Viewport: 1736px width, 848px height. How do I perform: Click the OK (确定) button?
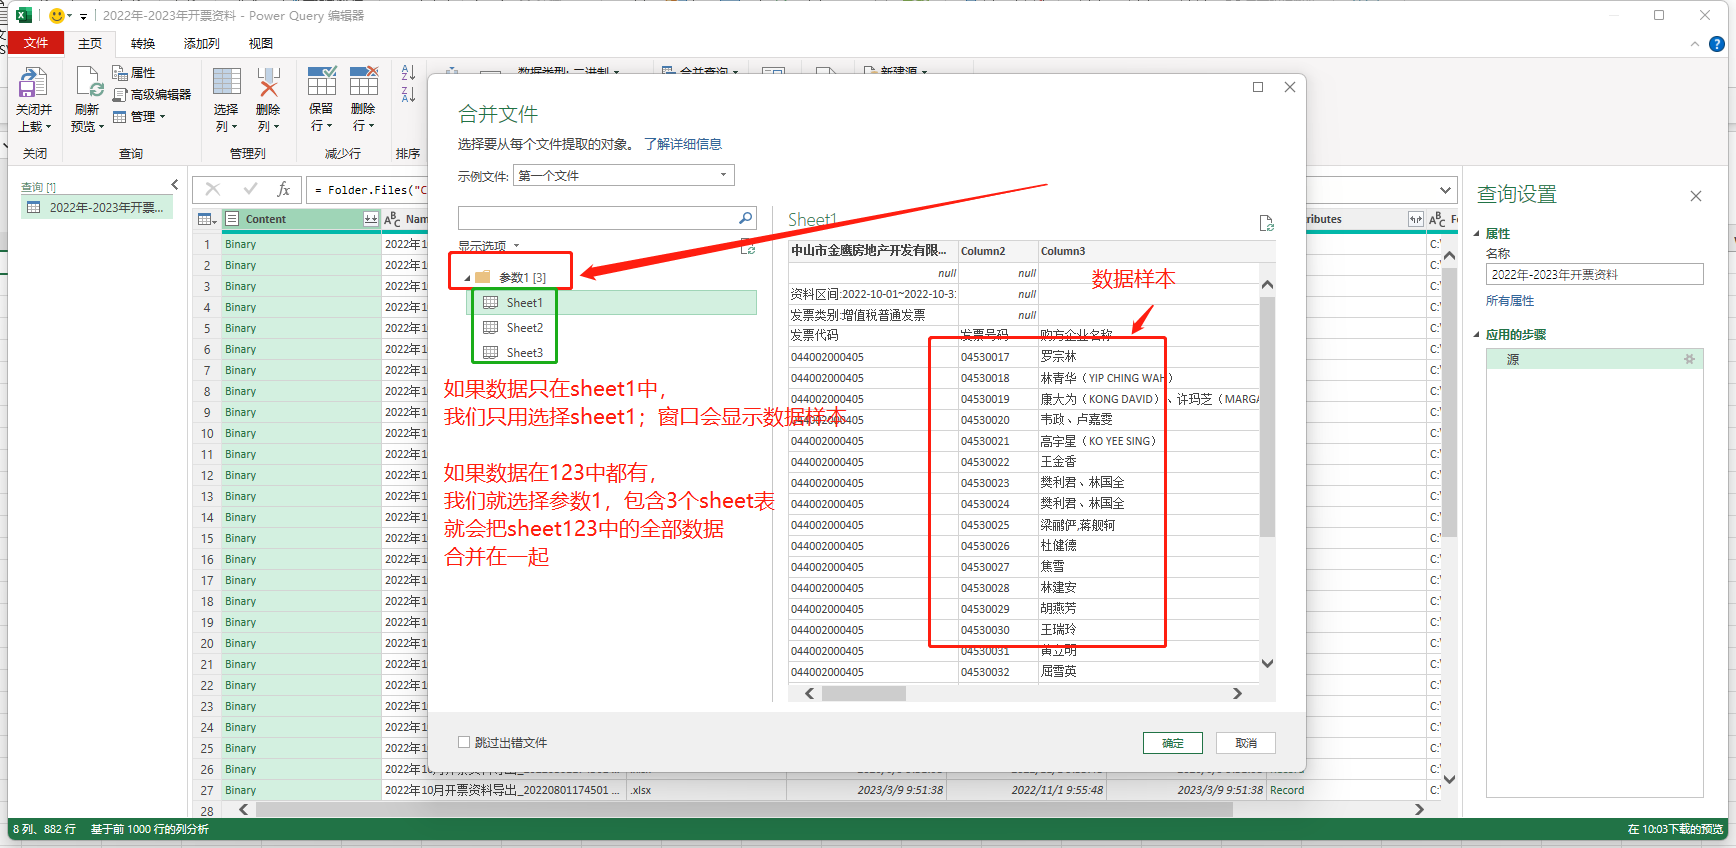tap(1173, 743)
